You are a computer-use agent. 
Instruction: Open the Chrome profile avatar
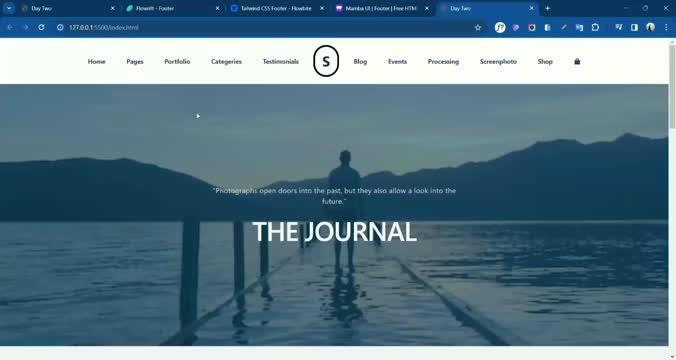(651, 28)
